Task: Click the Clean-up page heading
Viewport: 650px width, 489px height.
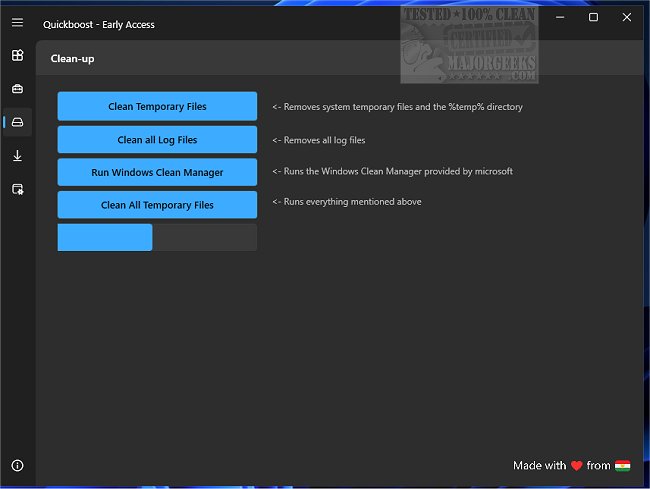Action: [x=72, y=59]
